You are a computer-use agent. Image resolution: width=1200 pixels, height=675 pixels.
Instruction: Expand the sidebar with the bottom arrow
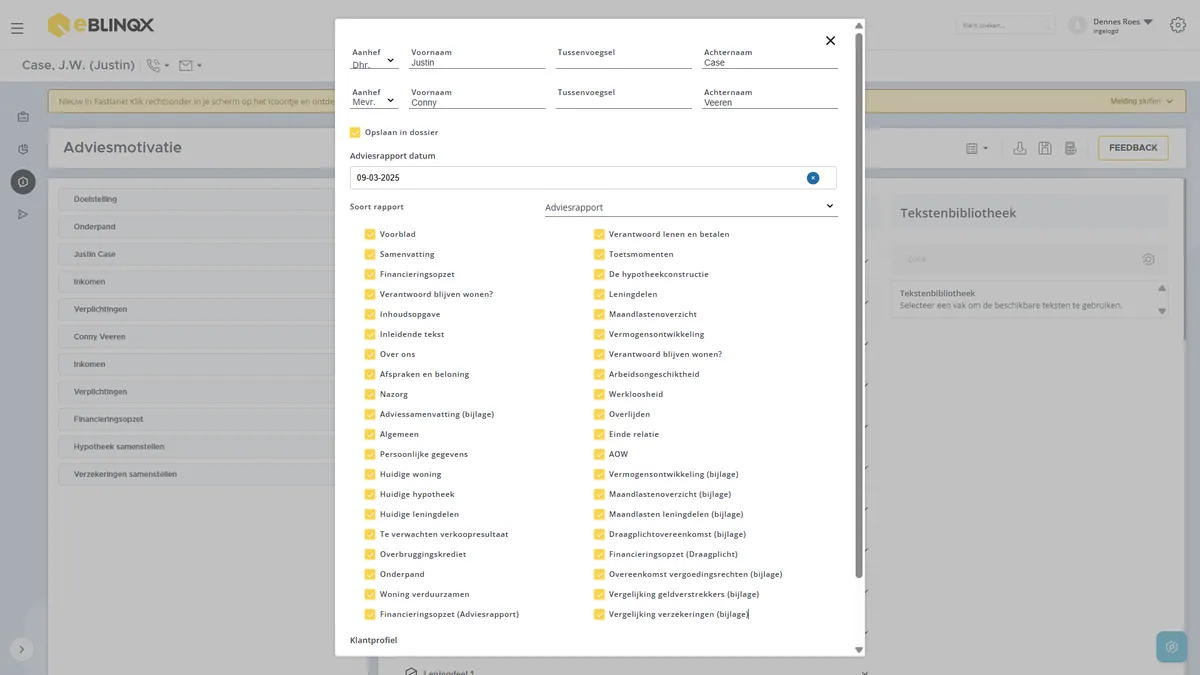(21, 649)
